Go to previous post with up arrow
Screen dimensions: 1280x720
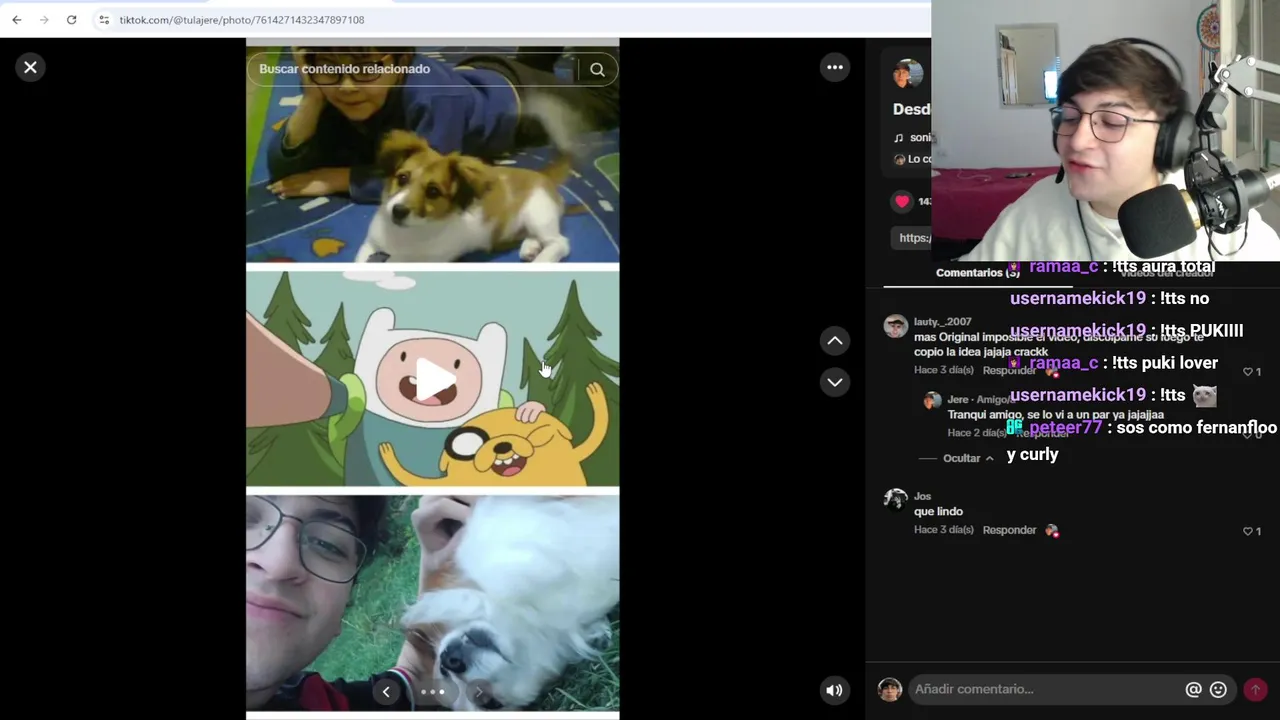pos(834,341)
